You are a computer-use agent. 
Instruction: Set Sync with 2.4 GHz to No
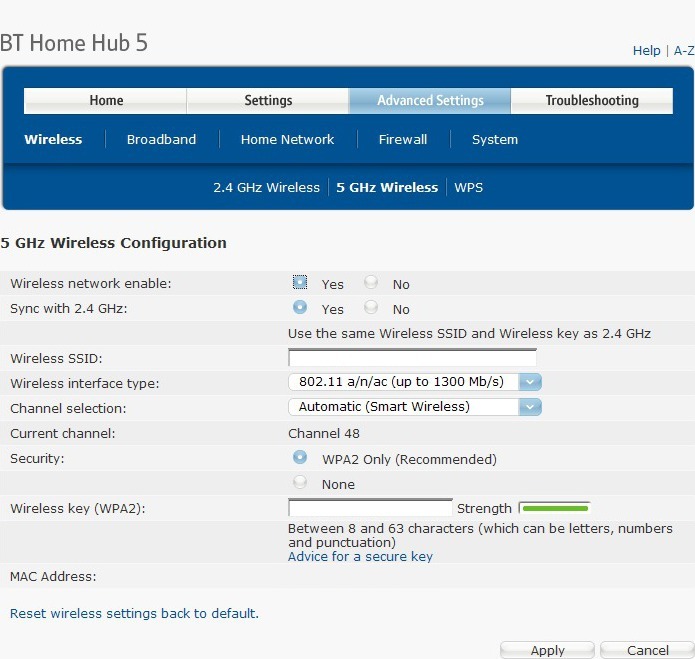pyautogui.click(x=371, y=307)
